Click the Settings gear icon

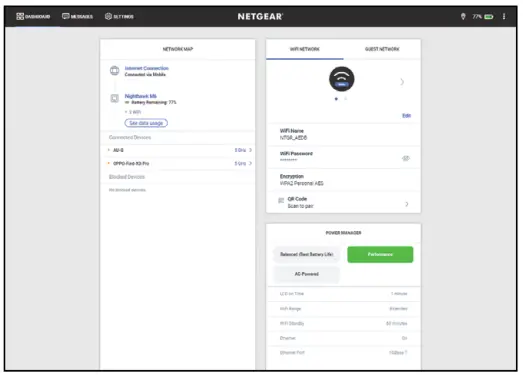tap(108, 16)
